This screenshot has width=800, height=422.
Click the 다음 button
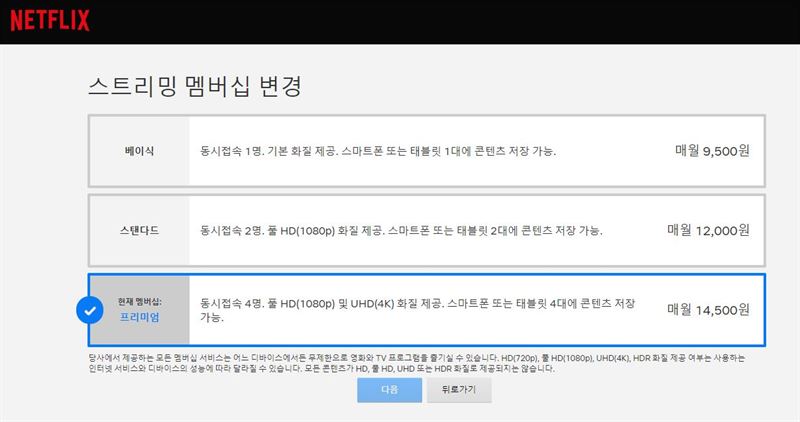(x=389, y=390)
